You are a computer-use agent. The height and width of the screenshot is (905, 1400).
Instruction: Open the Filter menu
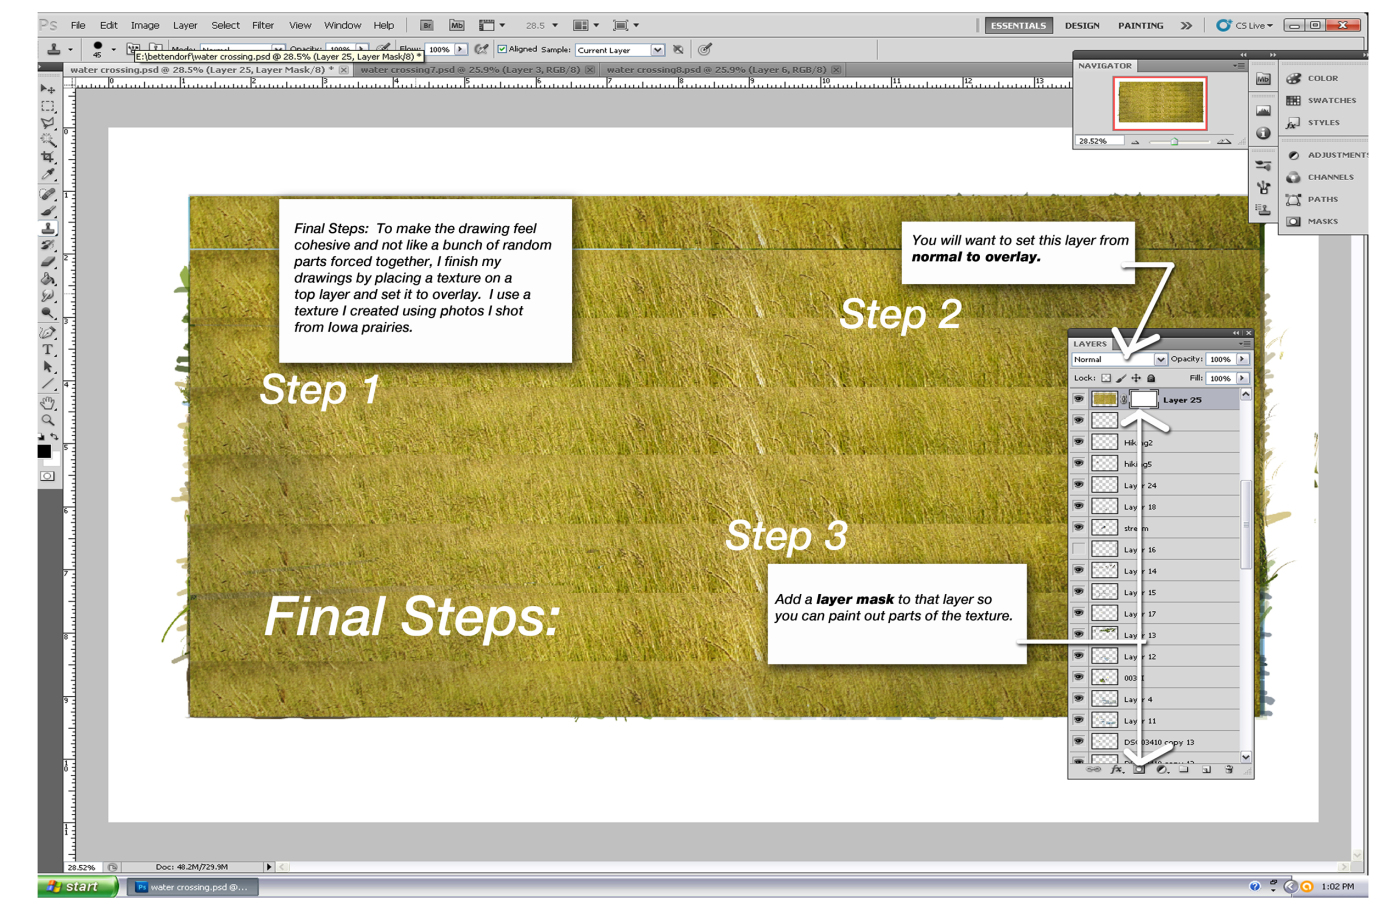(262, 25)
